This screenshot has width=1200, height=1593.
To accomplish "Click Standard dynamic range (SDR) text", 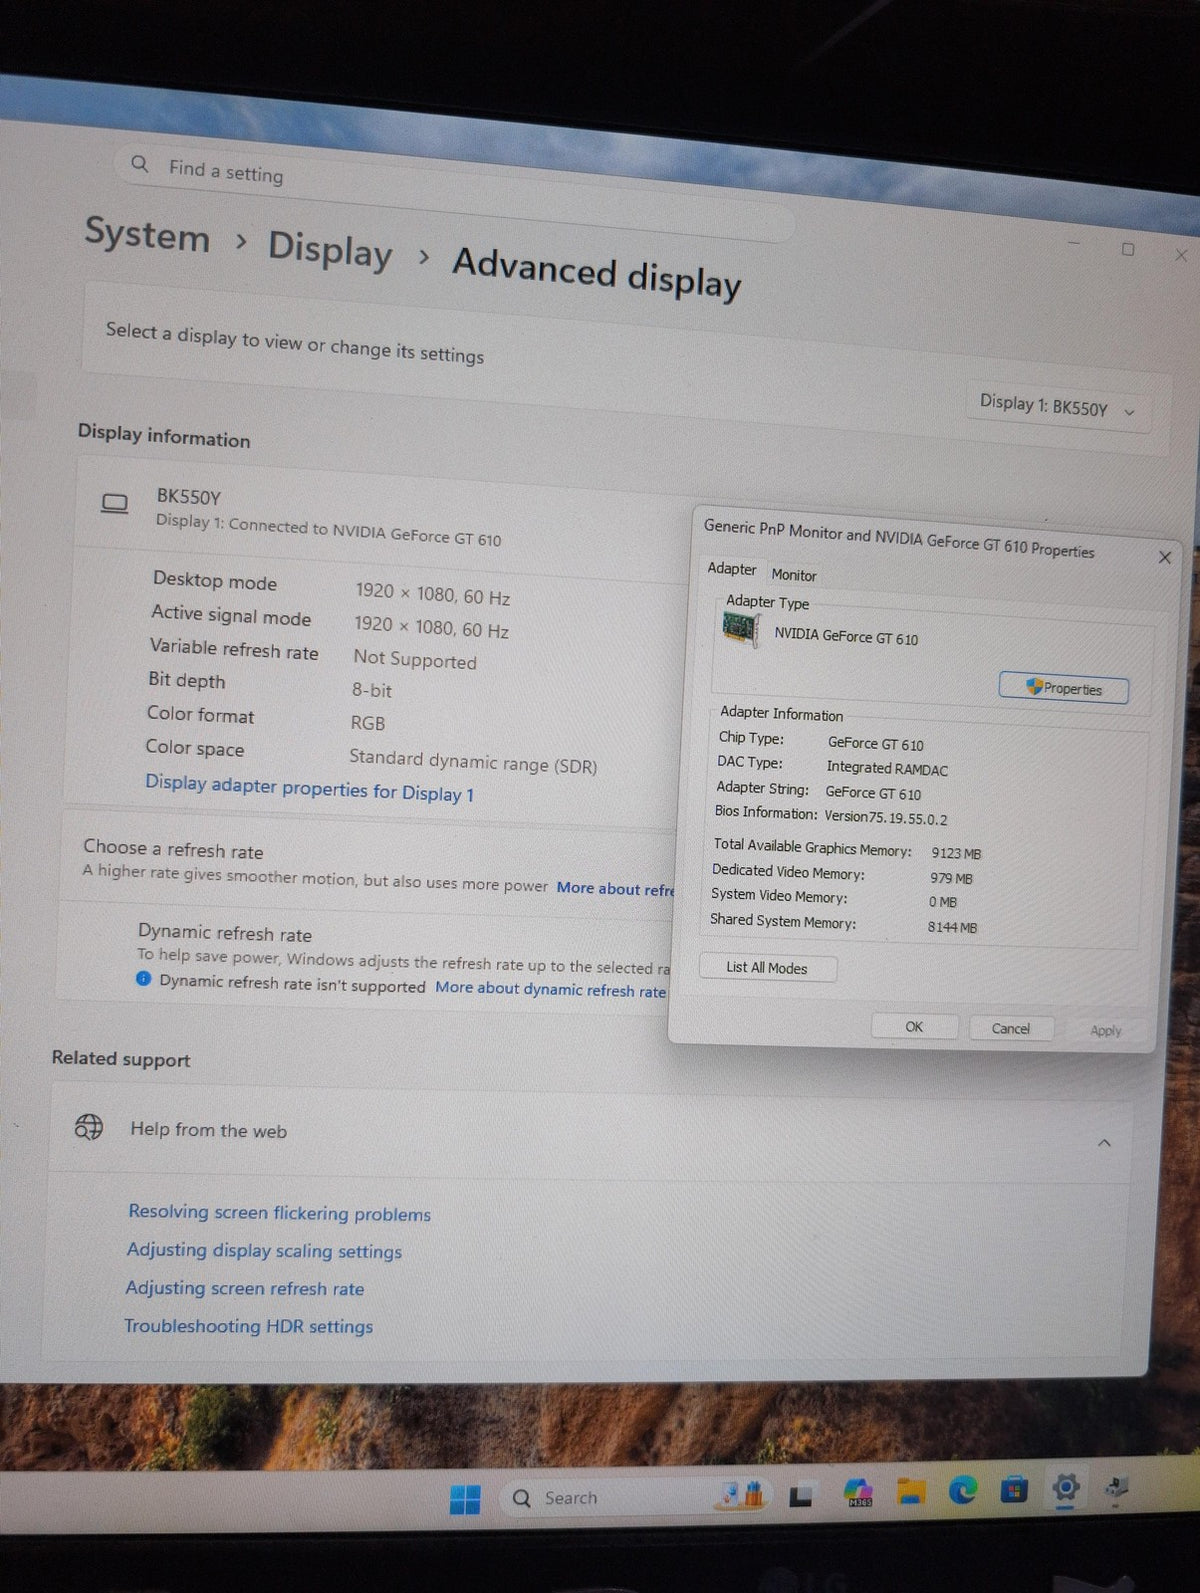I will 473,762.
